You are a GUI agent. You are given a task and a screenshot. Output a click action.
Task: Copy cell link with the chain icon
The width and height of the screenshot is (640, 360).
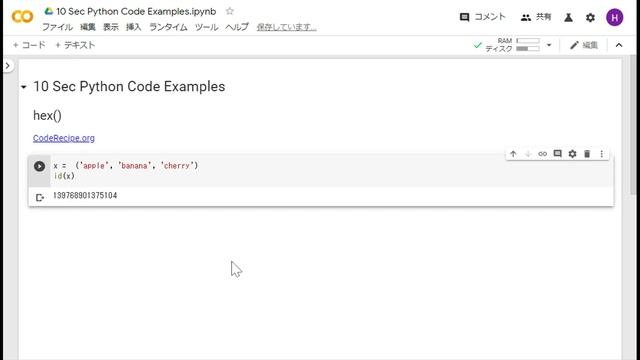(x=542, y=154)
